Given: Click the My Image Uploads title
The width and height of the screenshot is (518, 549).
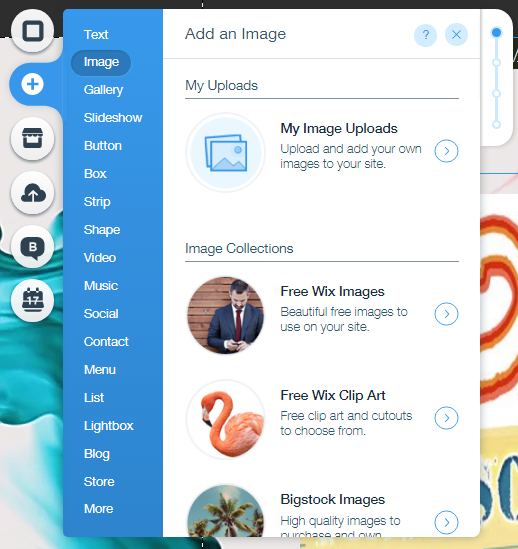Looking at the screenshot, I should [339, 128].
